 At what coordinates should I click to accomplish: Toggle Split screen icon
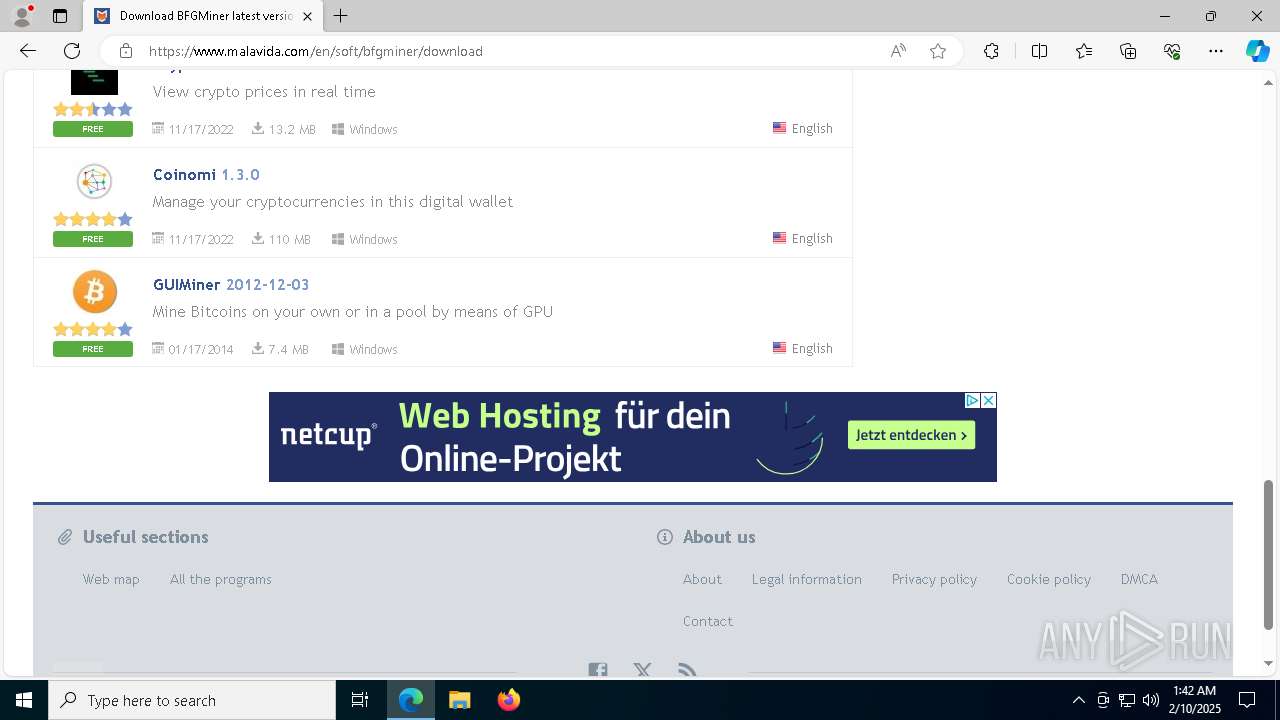[1039, 51]
